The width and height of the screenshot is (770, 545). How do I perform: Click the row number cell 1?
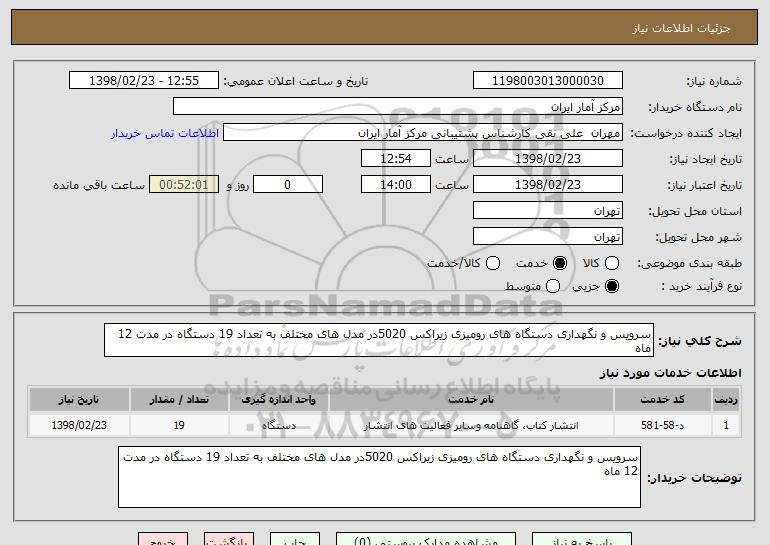click(x=726, y=425)
